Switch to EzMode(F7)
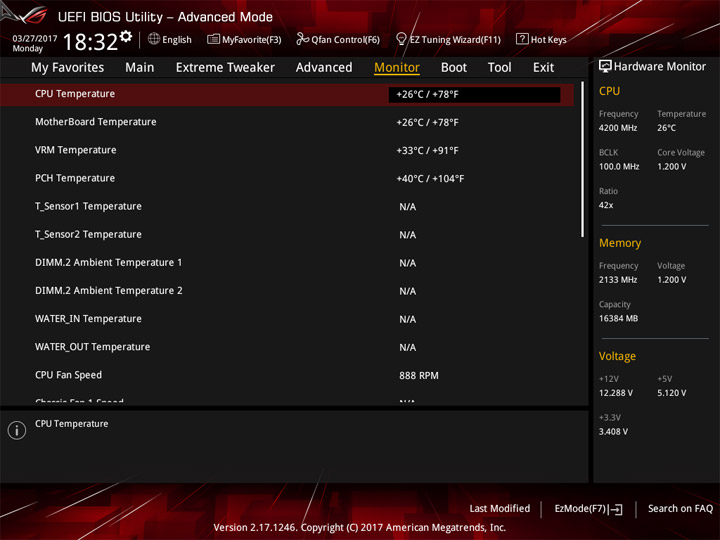Image resolution: width=720 pixels, height=540 pixels. click(589, 509)
